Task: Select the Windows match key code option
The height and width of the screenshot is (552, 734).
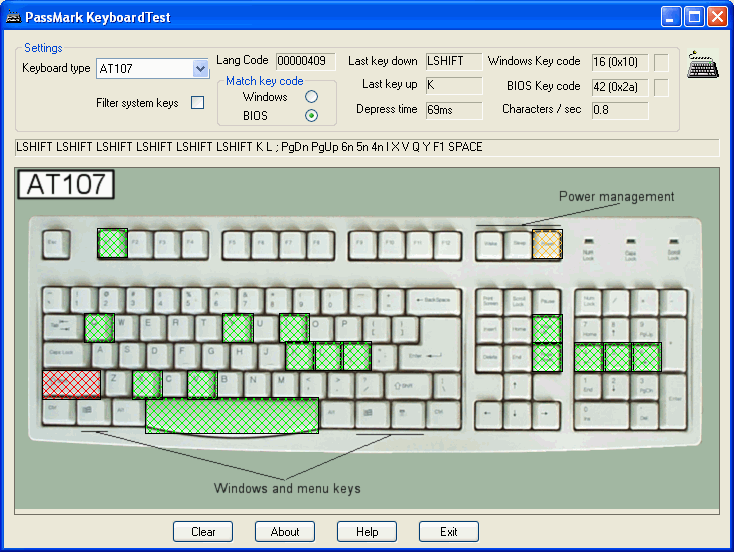Action: coord(311,96)
